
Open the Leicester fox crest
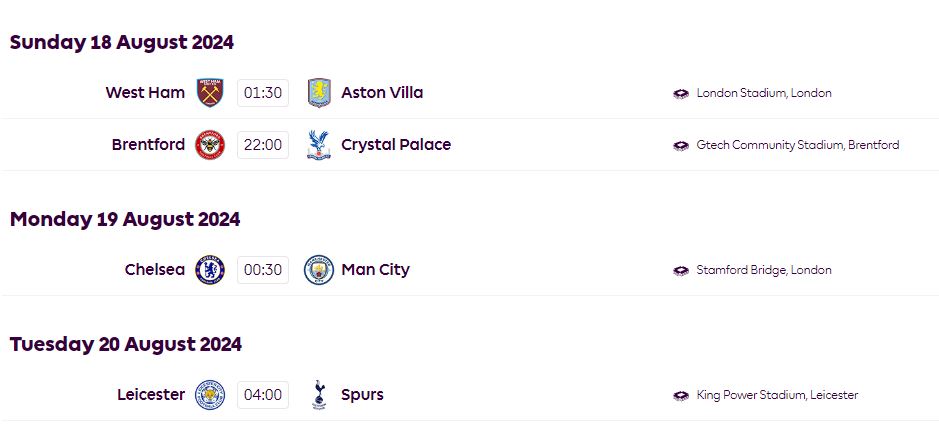[210, 395]
